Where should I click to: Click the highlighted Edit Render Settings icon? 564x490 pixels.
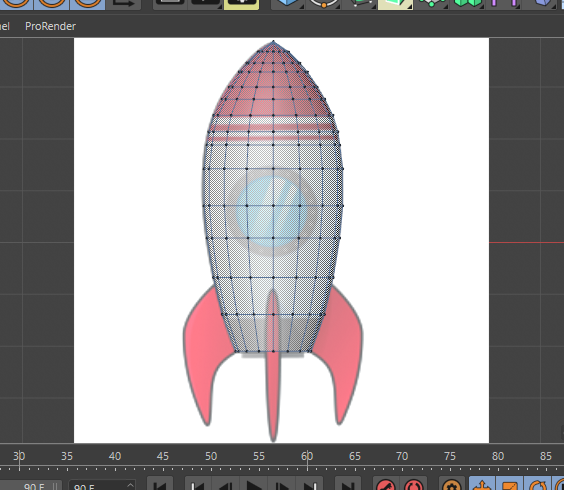click(241, 4)
